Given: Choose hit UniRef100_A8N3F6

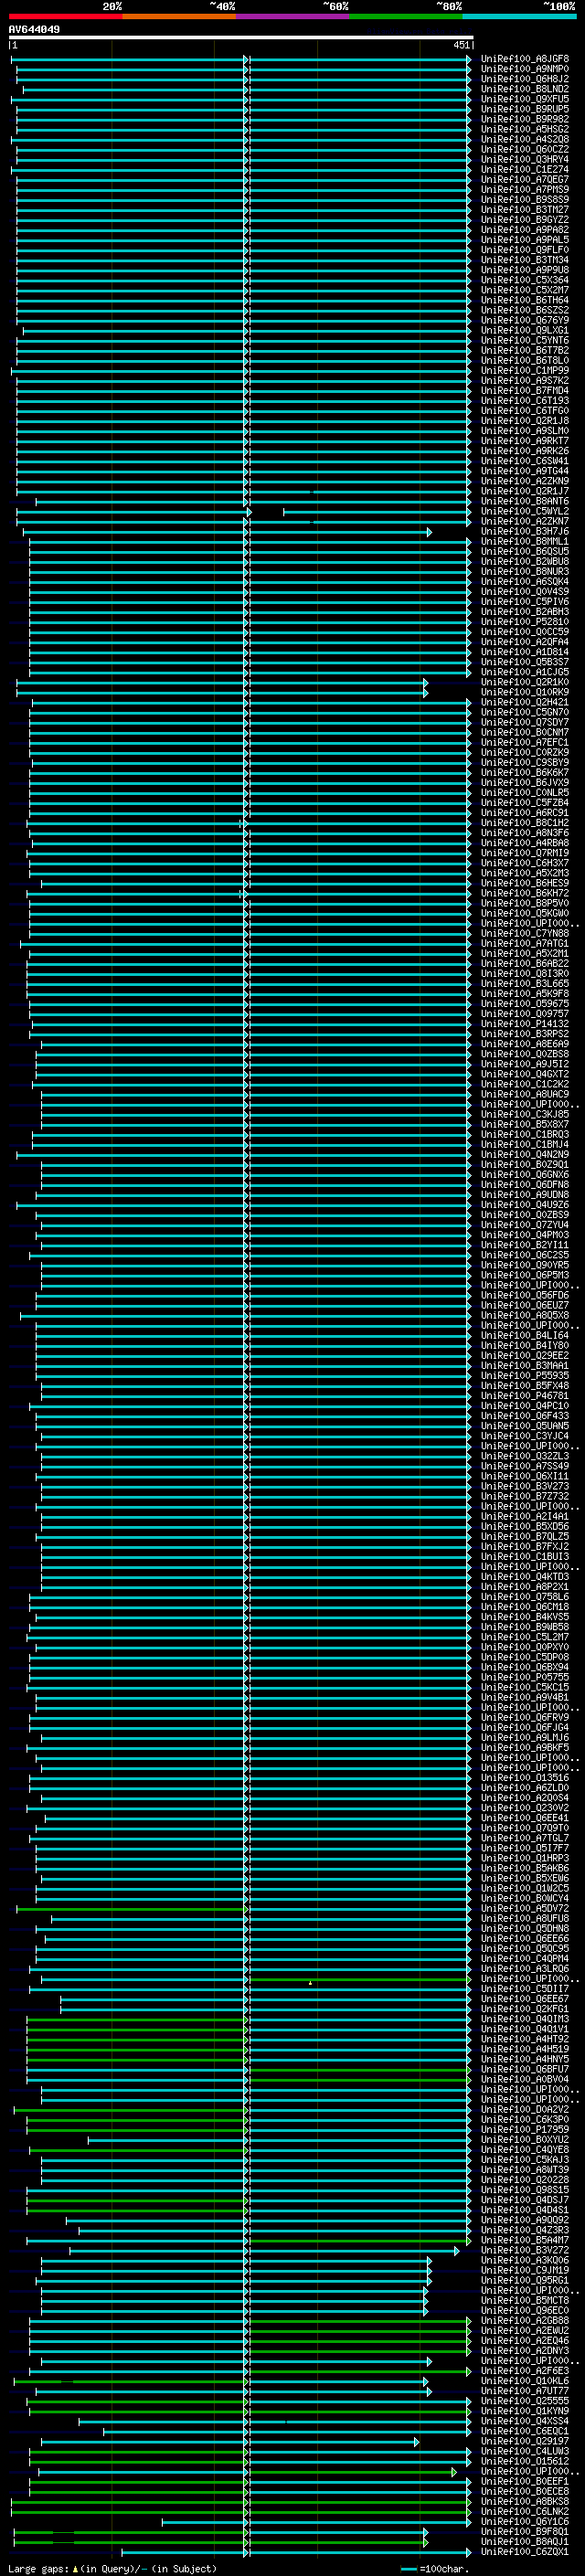Looking at the screenshot, I should click(524, 833).
